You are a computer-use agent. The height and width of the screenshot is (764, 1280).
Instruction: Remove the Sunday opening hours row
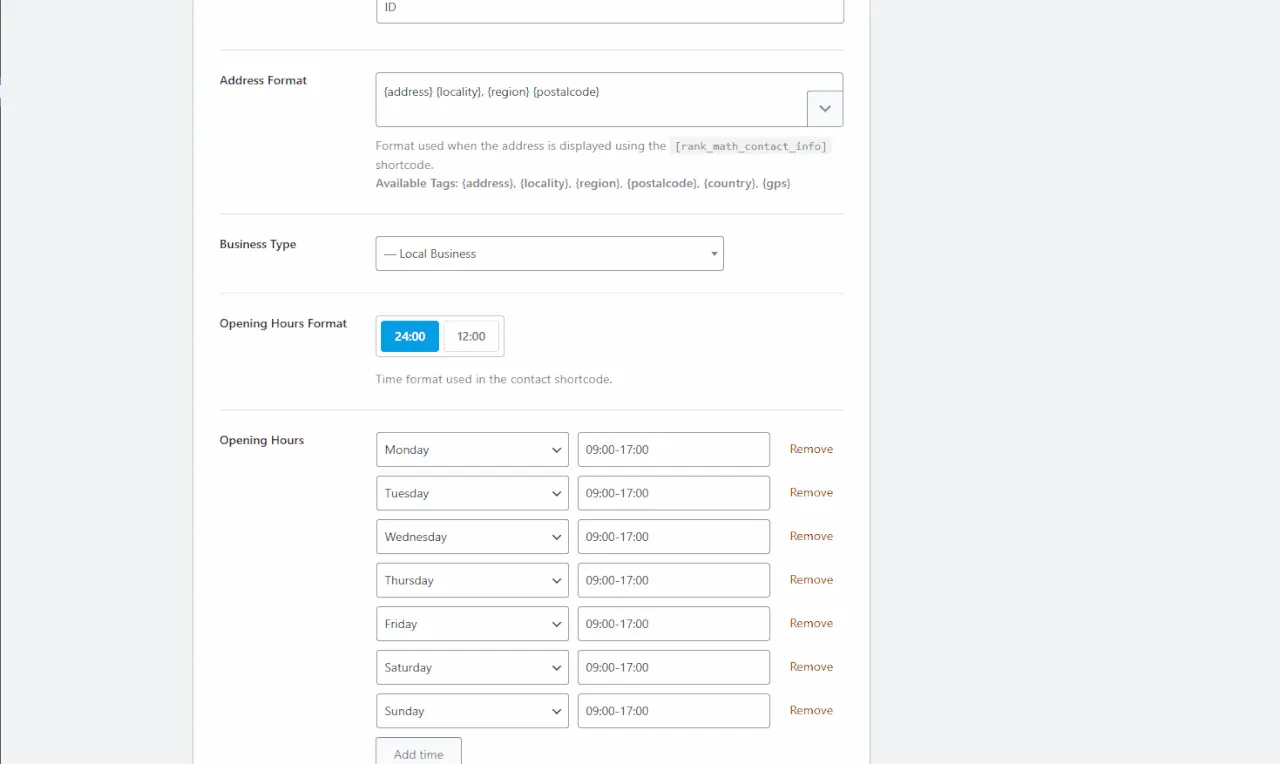[x=811, y=710]
